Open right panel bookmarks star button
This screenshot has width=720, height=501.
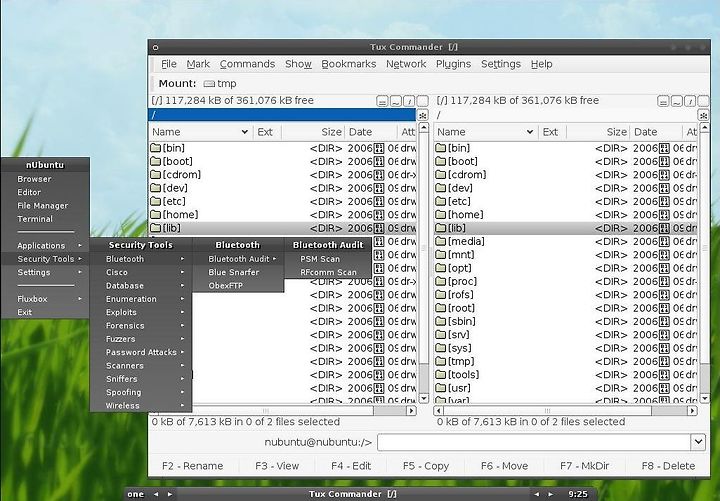703,115
